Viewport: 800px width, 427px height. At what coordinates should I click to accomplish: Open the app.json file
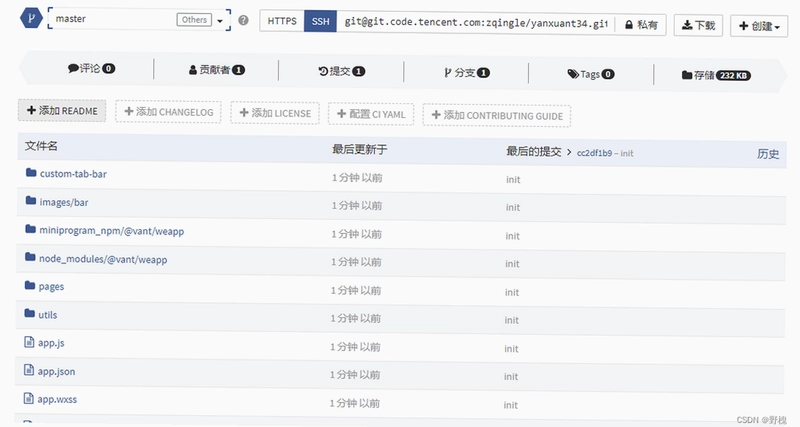[x=56, y=371]
